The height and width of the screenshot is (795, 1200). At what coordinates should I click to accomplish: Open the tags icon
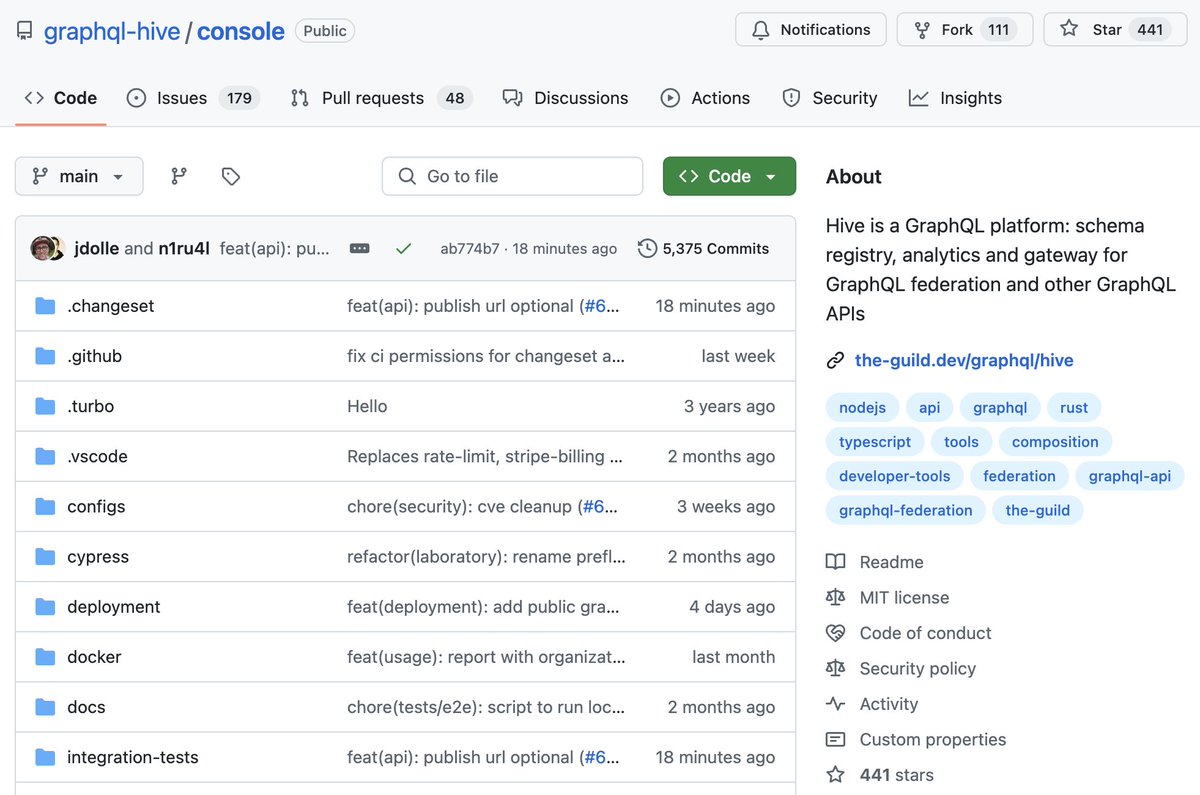[x=231, y=176]
